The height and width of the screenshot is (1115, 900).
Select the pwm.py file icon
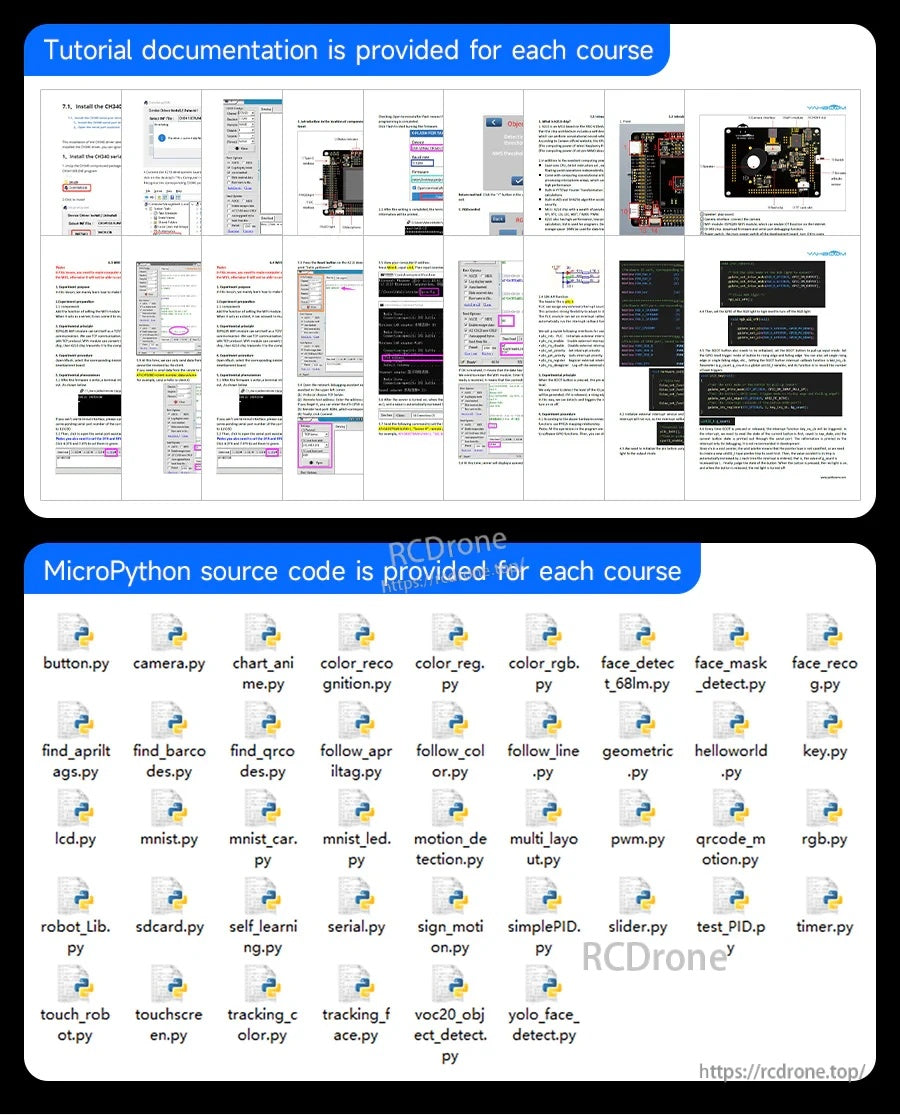(638, 808)
